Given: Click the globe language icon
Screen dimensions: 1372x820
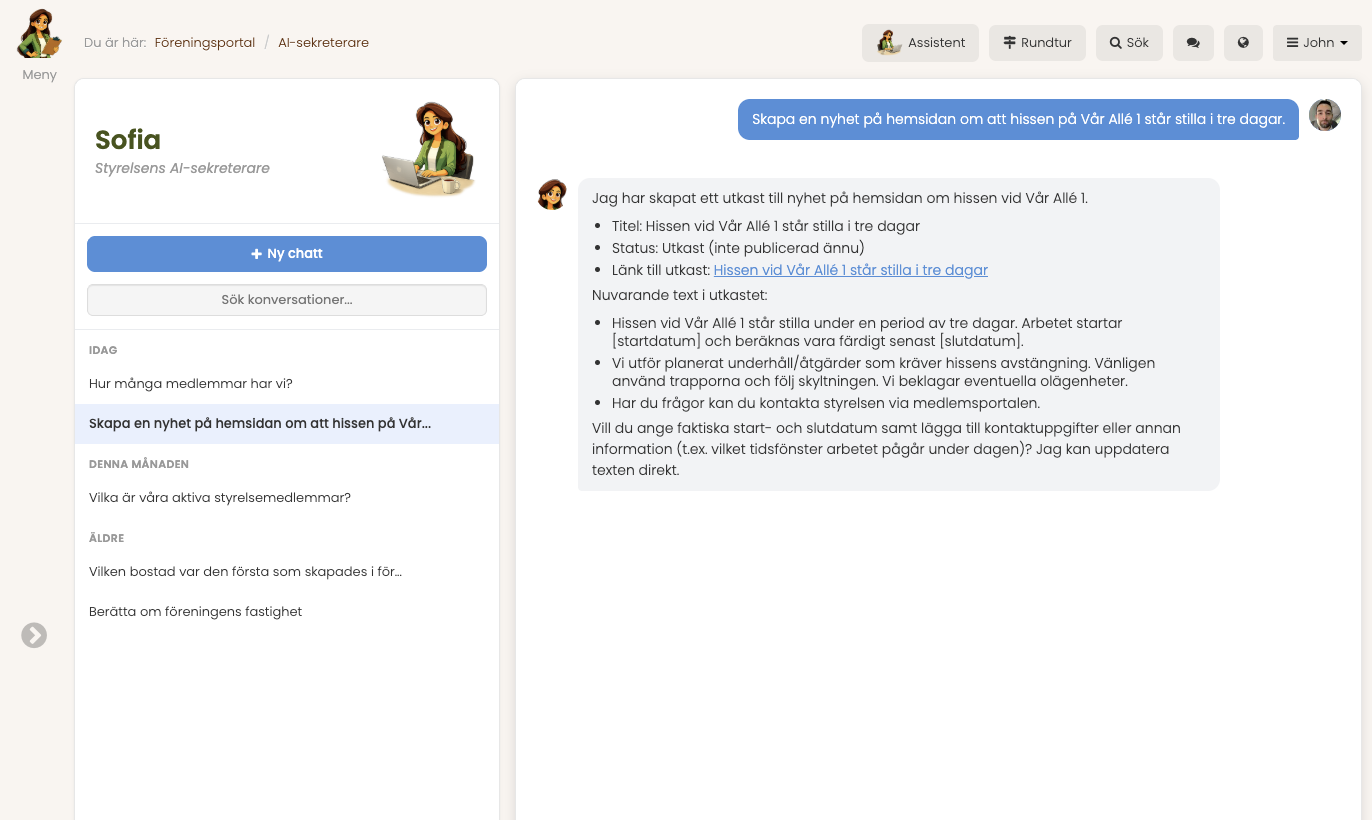Looking at the screenshot, I should (1243, 43).
